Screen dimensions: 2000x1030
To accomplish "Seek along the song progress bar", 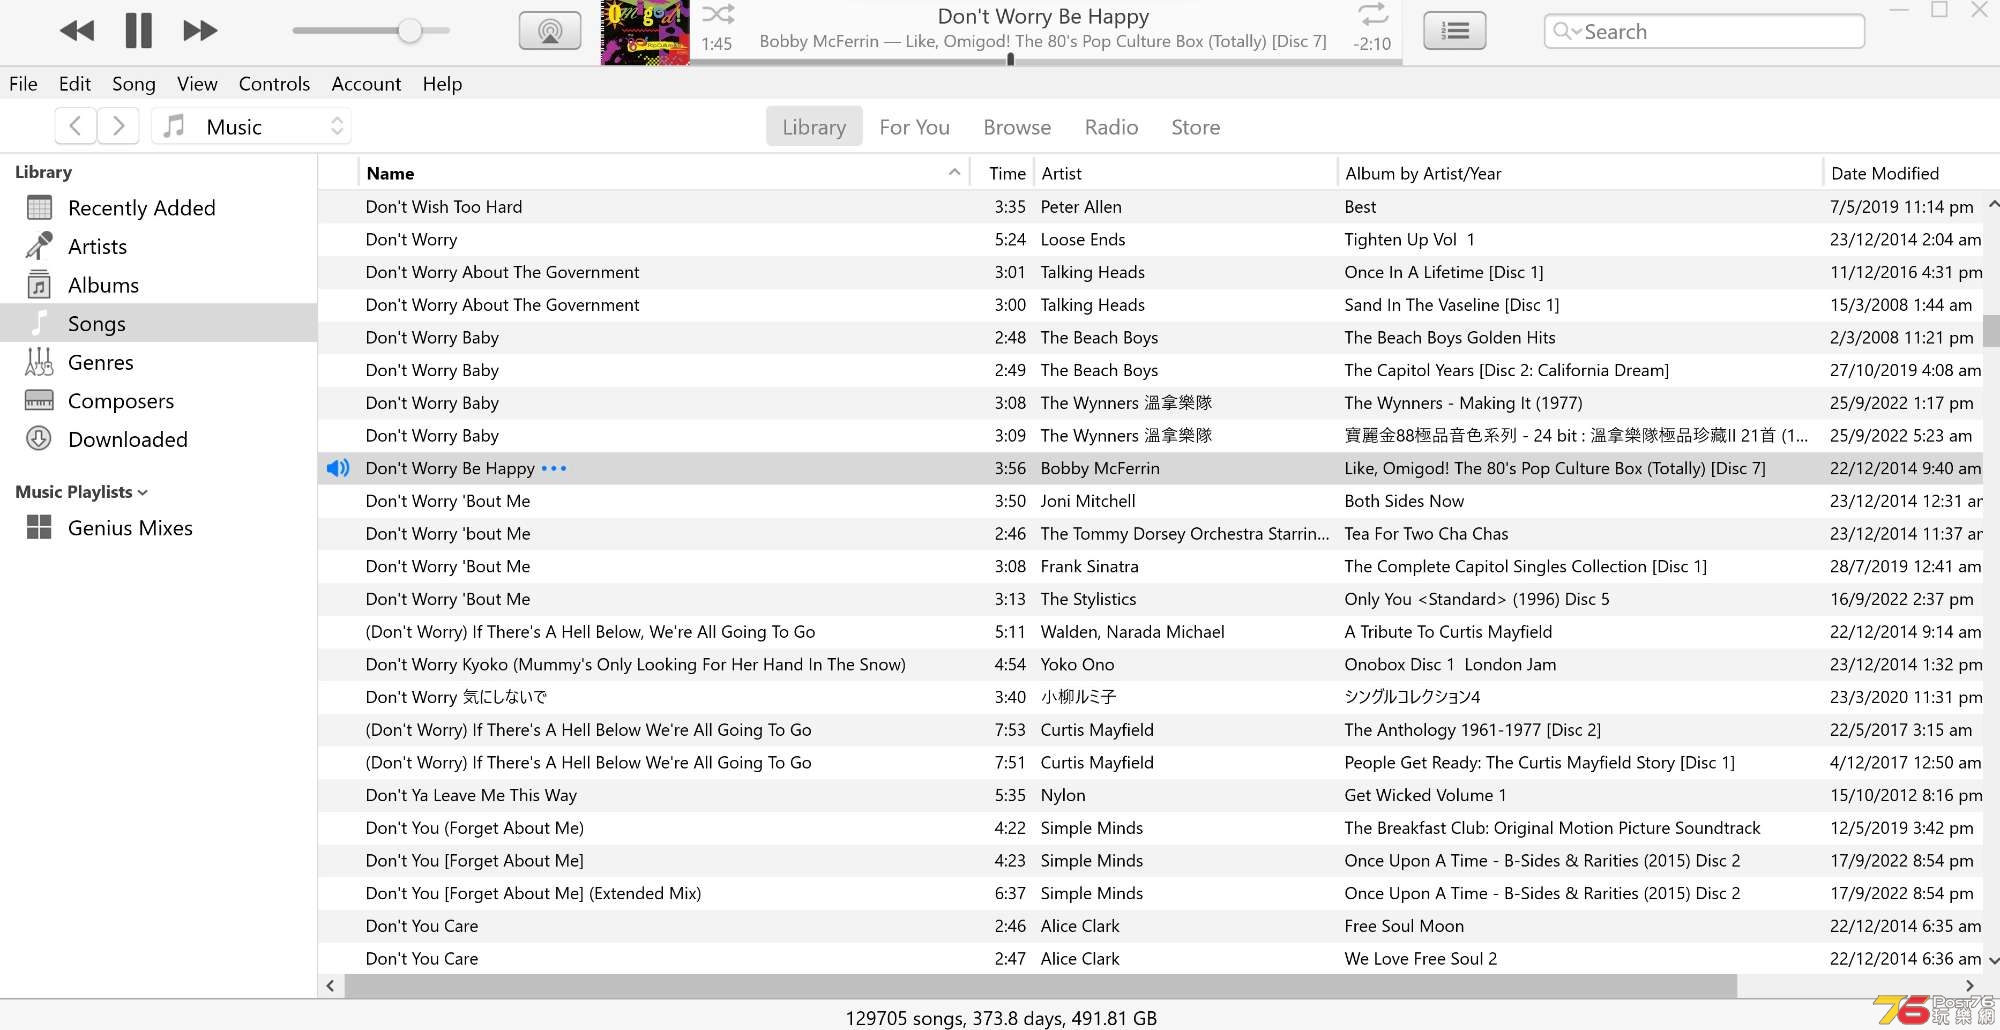I will [x=1045, y=61].
